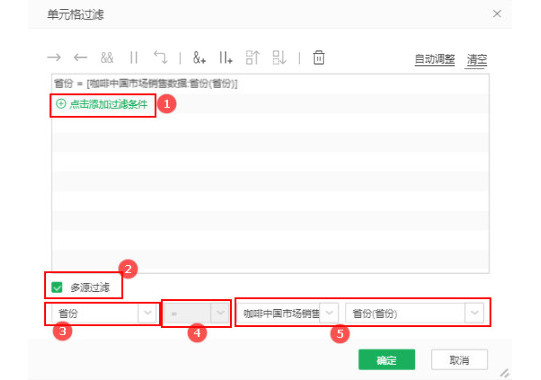This screenshot has width=541, height=380.
Task: Click the || OR operator icon
Action: click(134, 57)
